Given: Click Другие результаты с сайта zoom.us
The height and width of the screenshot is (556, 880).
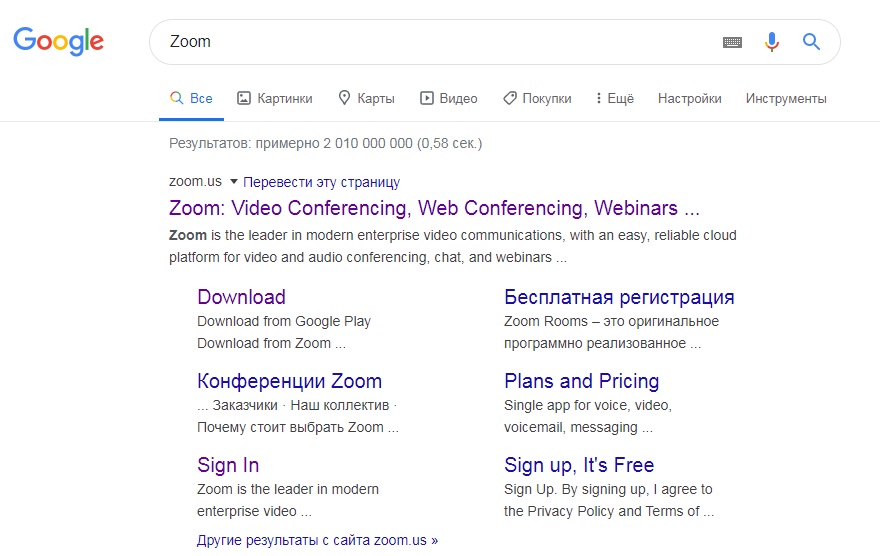Looking at the screenshot, I should (317, 540).
